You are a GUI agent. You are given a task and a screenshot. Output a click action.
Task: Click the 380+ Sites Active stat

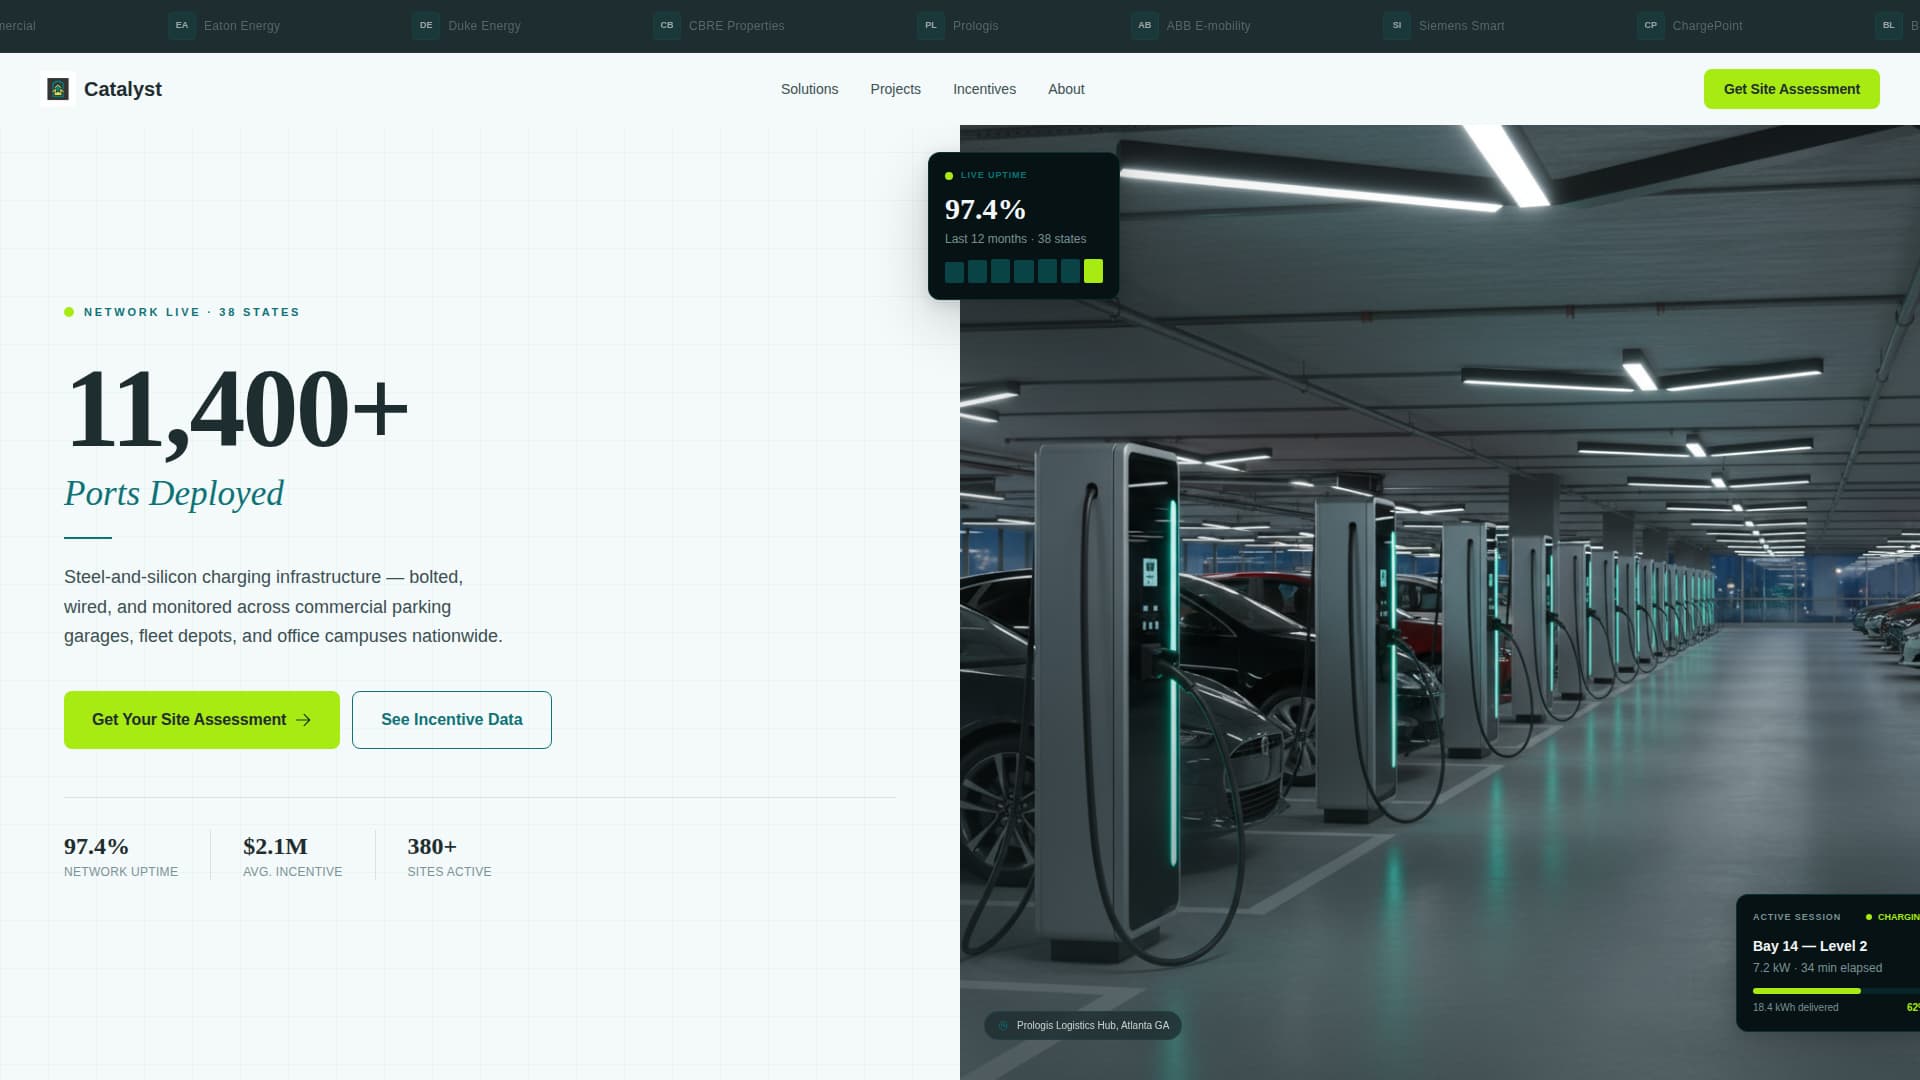(449, 857)
